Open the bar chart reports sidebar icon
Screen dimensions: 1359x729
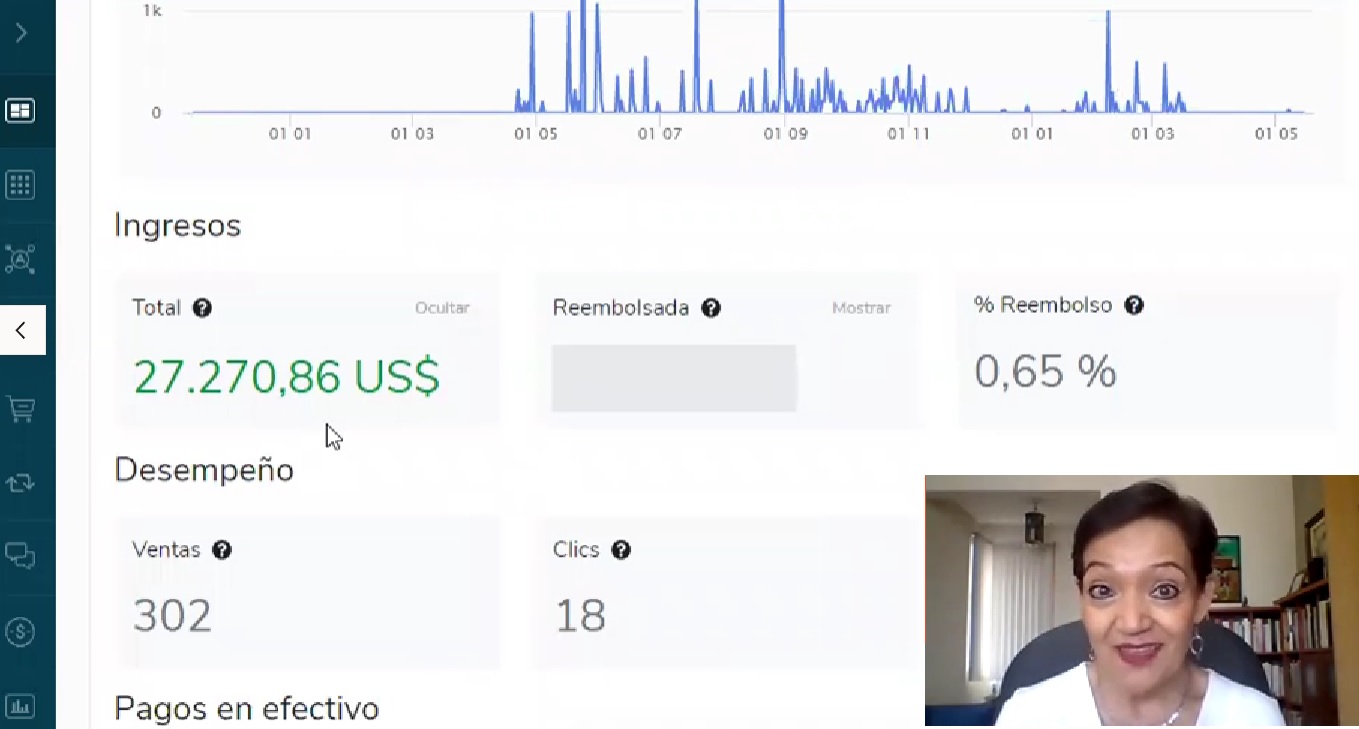pos(20,706)
